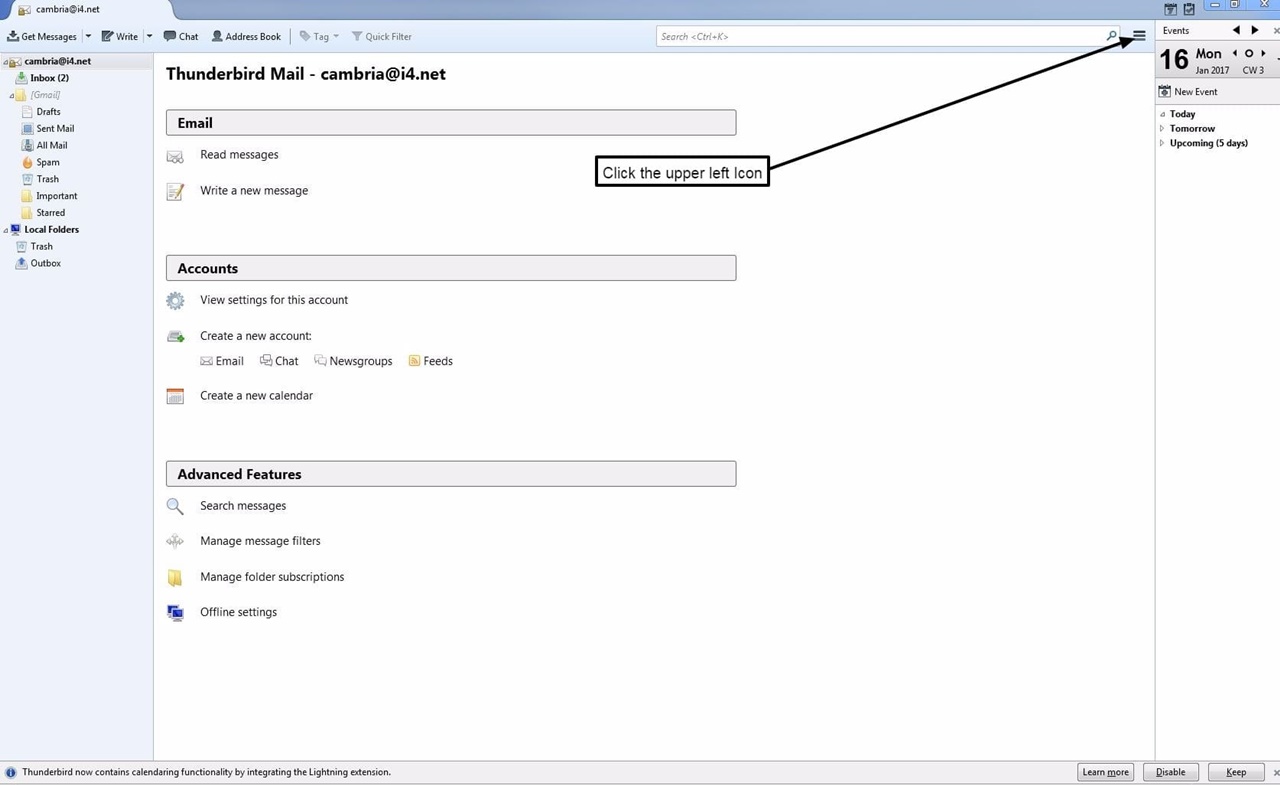Image resolution: width=1280 pixels, height=785 pixels.
Task: Open Manage folder subscriptions
Action: click(272, 577)
